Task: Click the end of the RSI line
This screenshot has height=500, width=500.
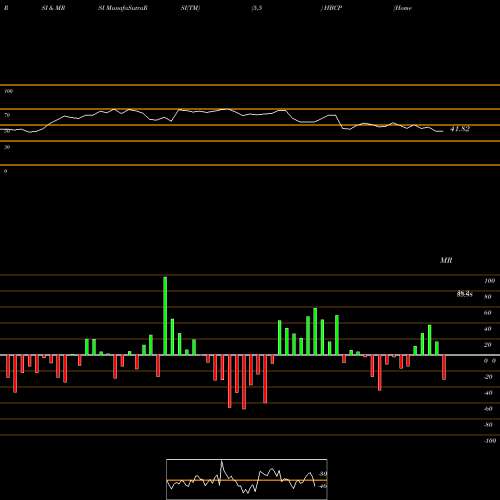Action: pyautogui.click(x=443, y=131)
